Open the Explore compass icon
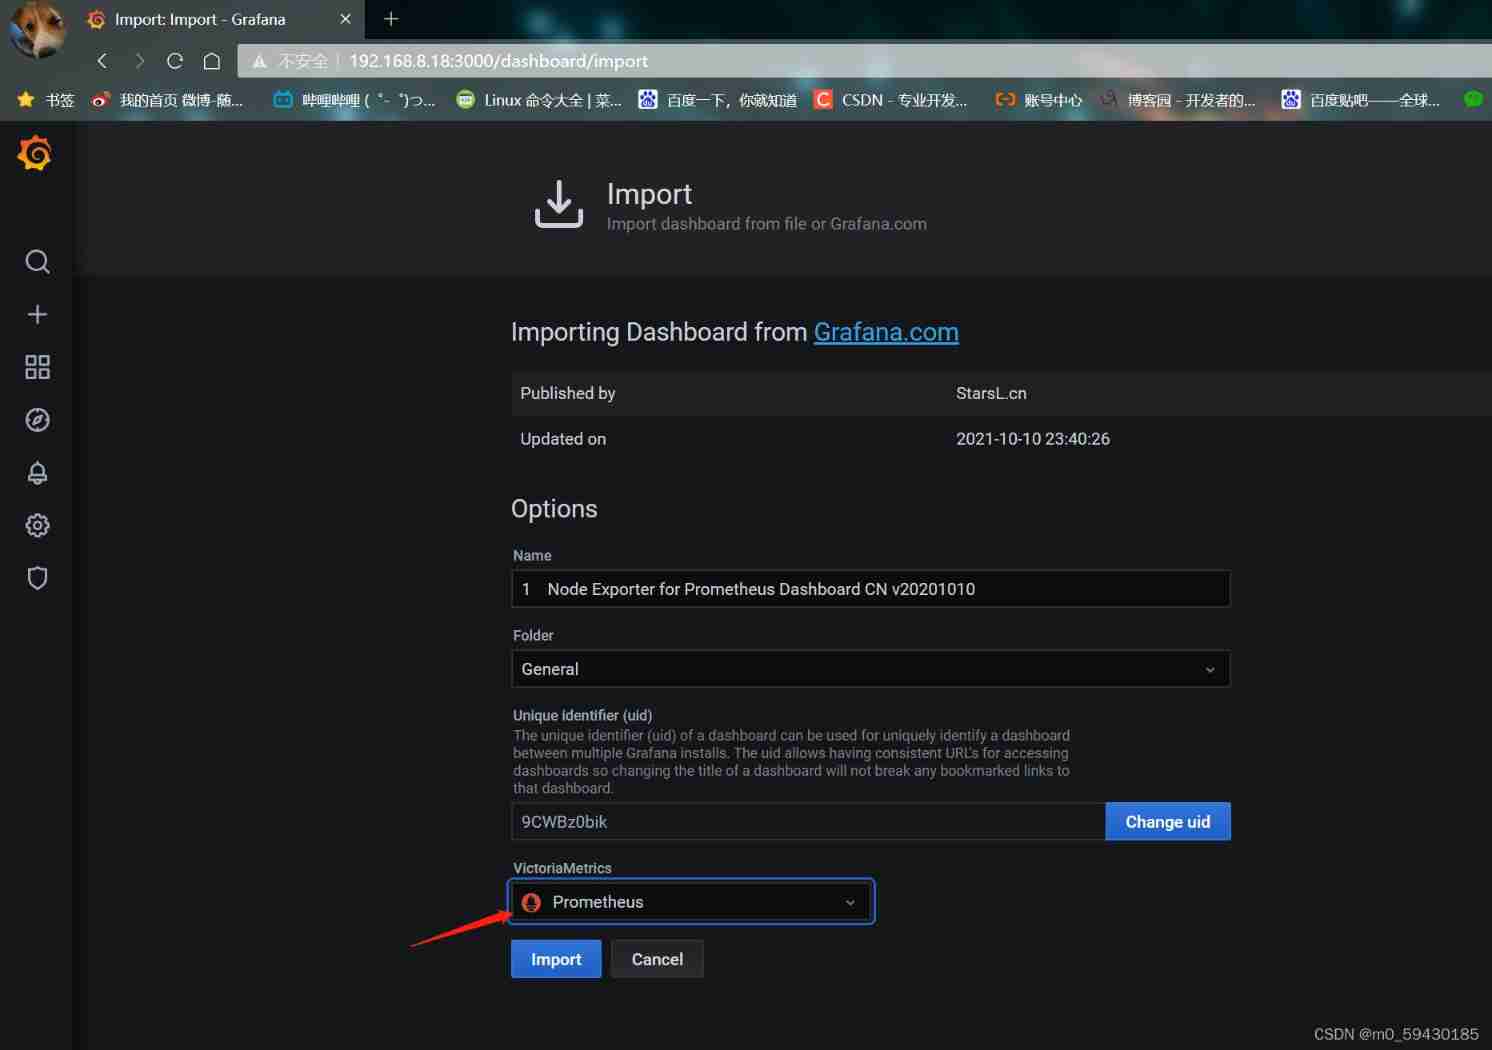The width and height of the screenshot is (1492, 1050). (37, 420)
